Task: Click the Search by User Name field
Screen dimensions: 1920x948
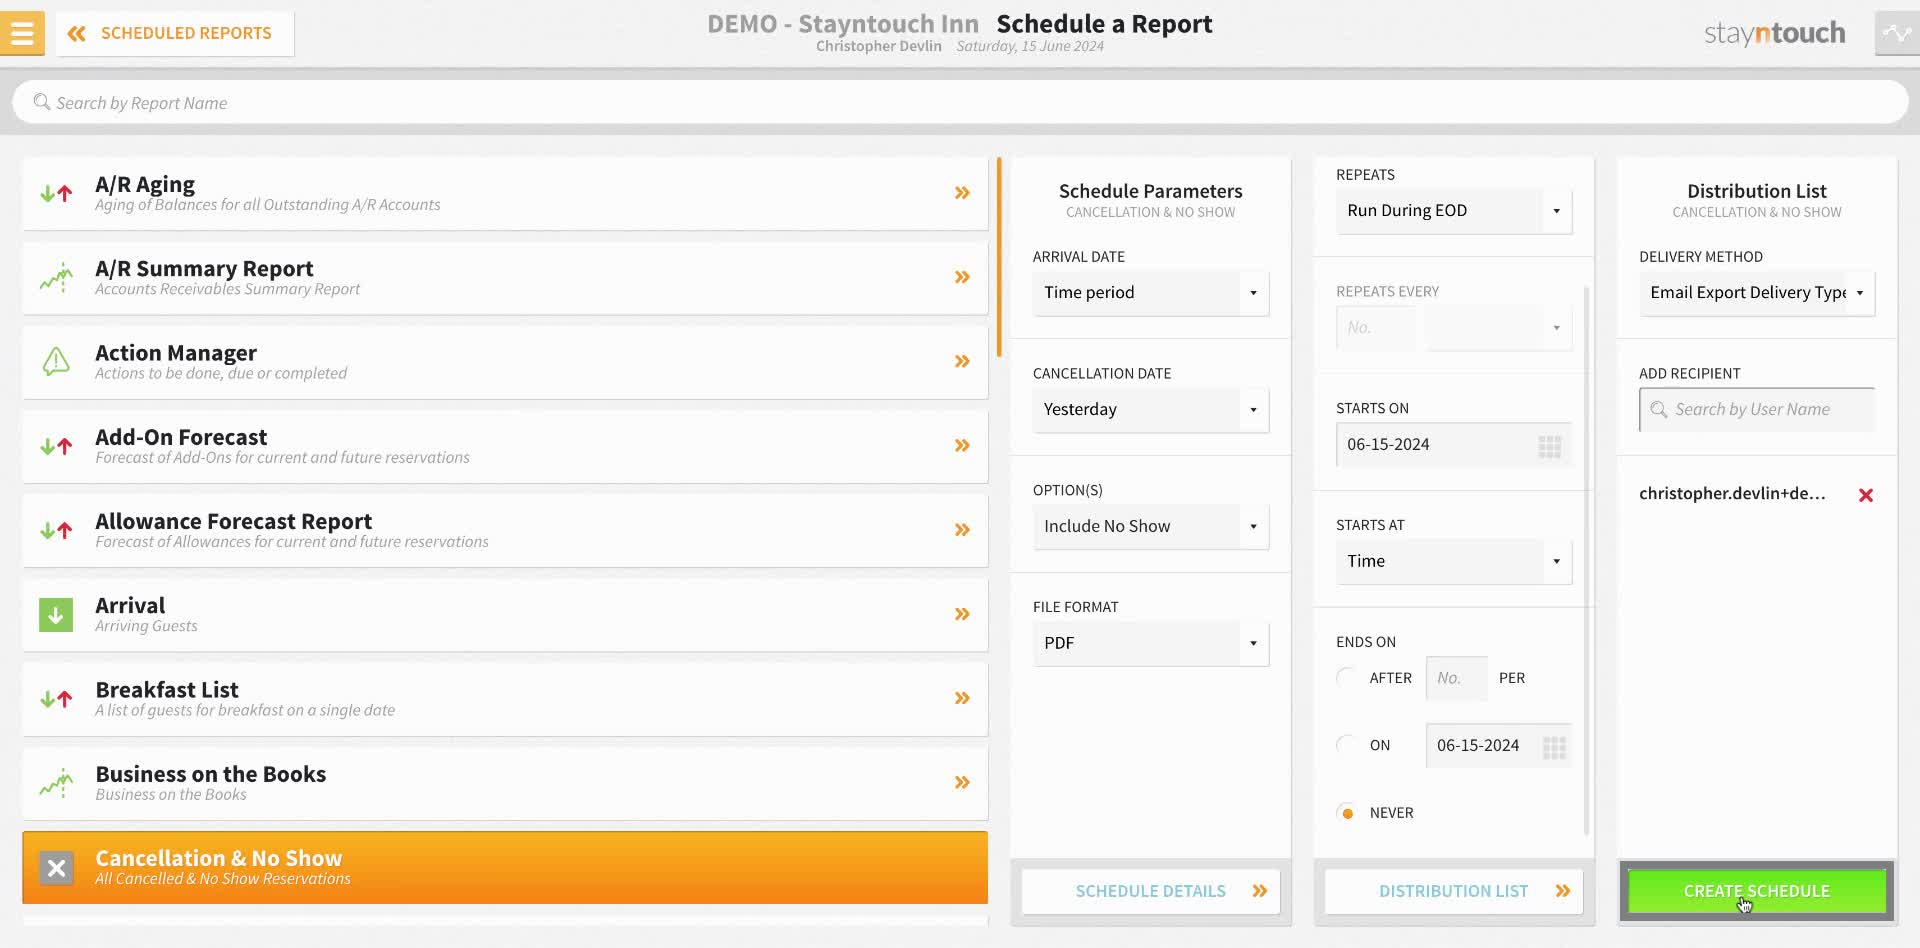Action: point(1757,410)
